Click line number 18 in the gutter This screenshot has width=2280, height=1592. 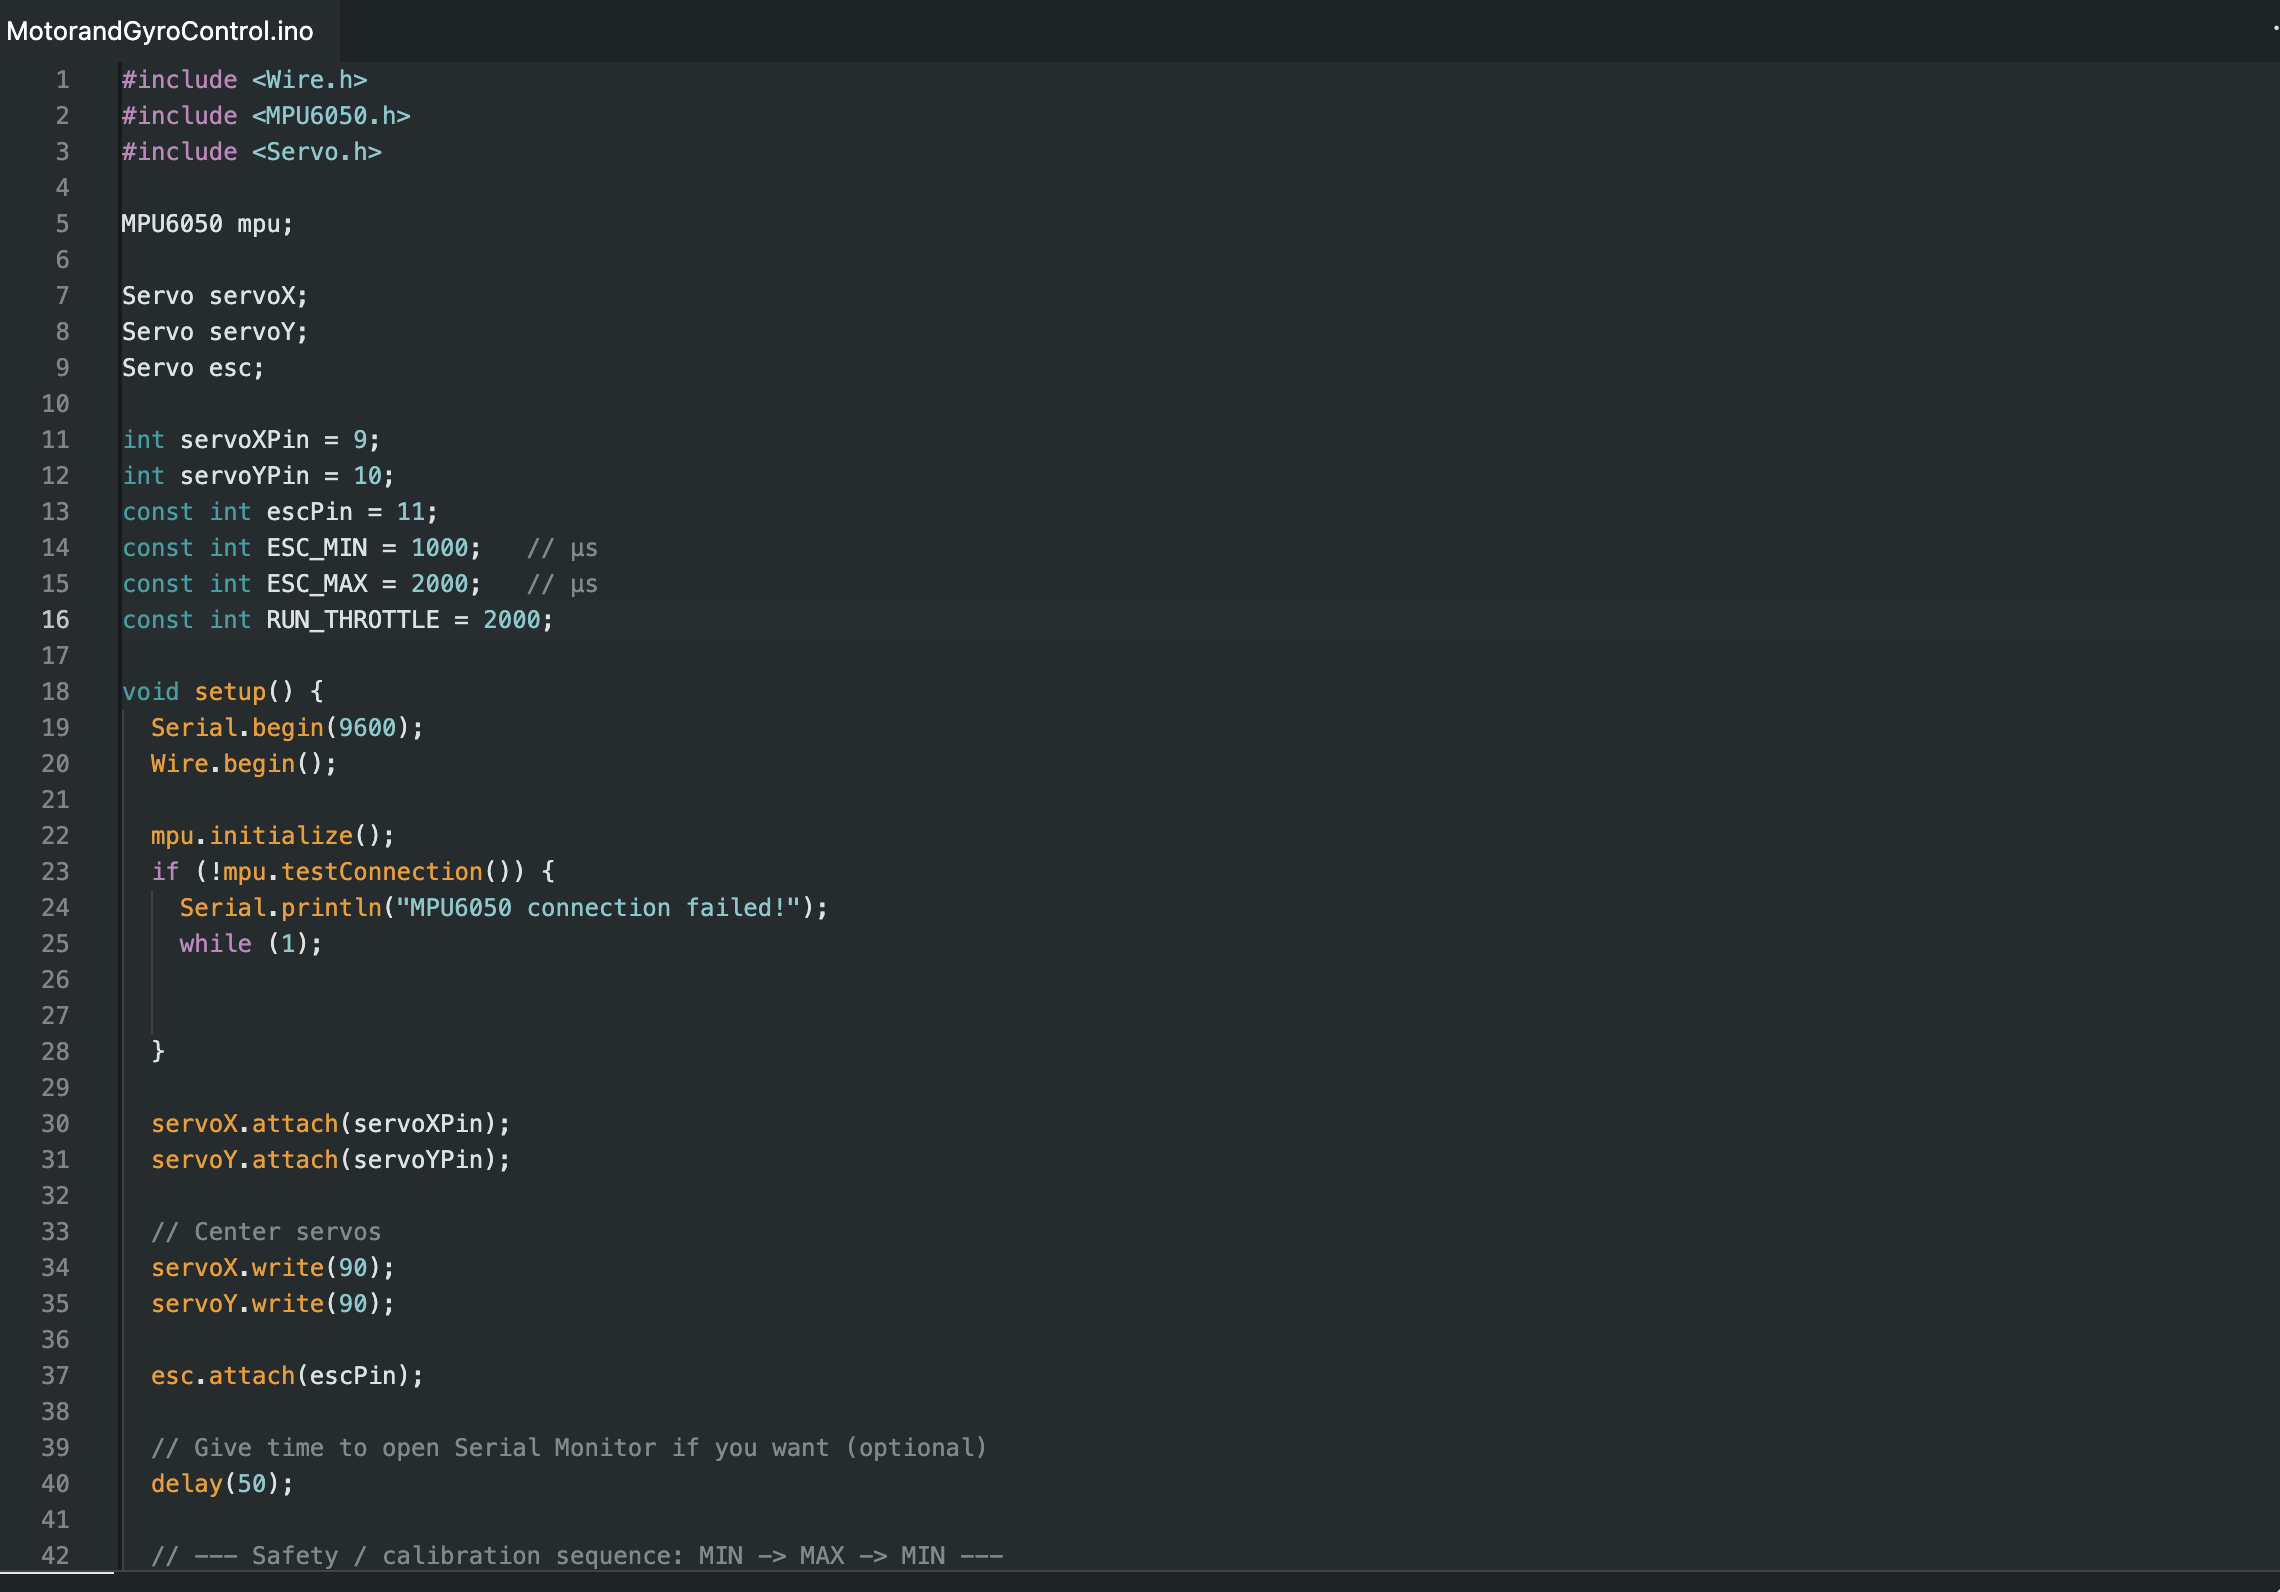pyautogui.click(x=55, y=692)
